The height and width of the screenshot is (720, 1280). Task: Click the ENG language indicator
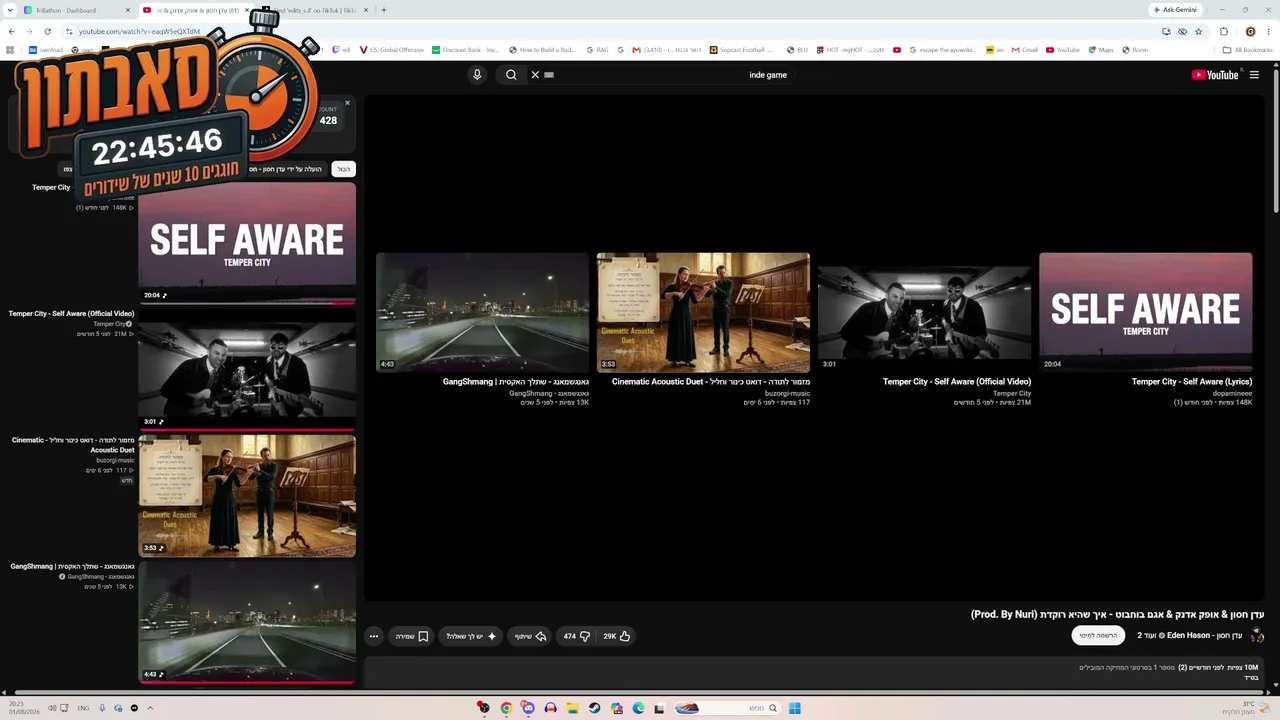click(83, 708)
